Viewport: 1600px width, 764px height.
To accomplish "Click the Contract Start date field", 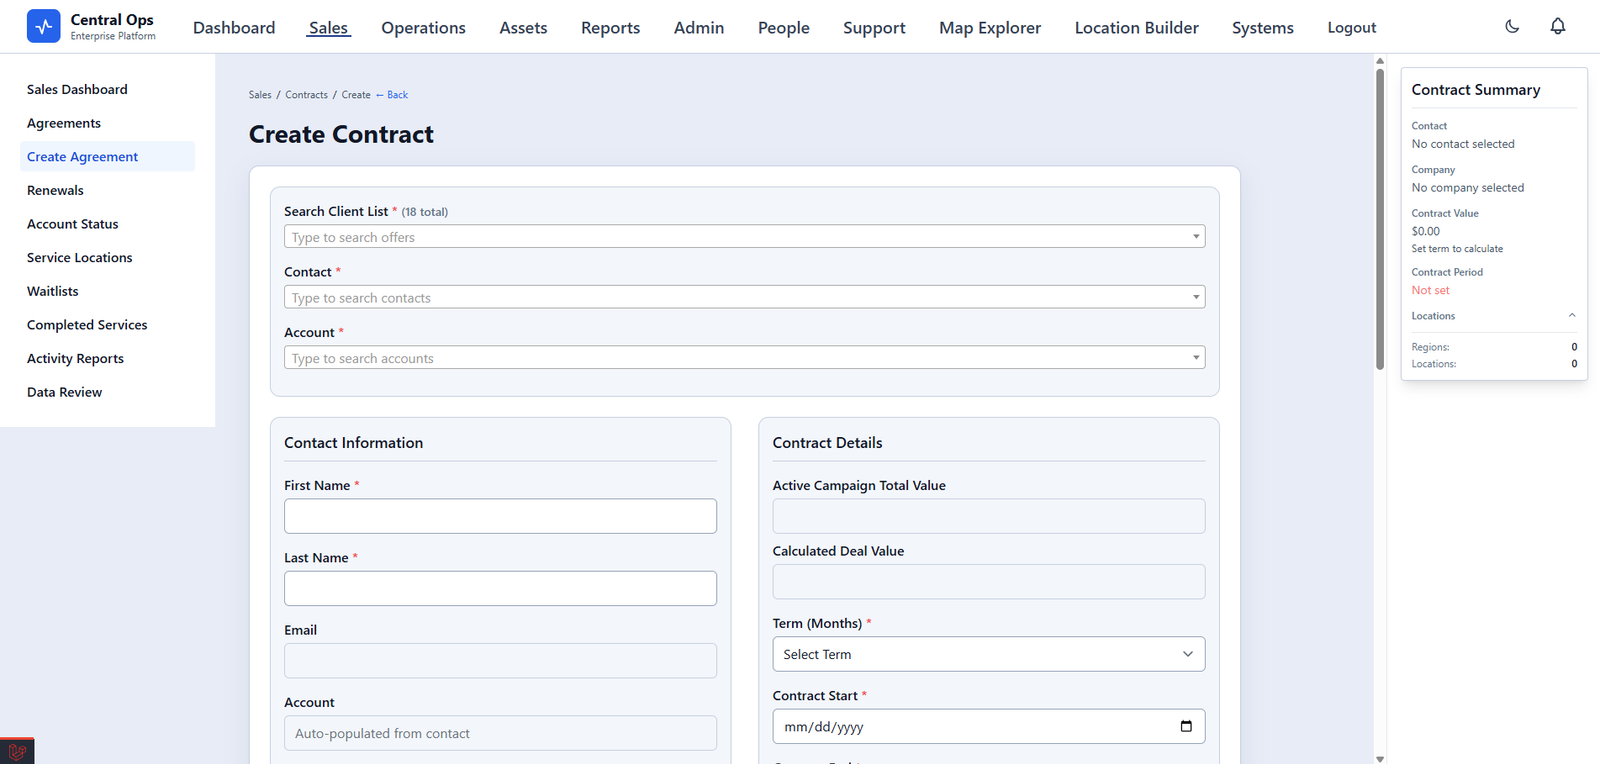I will click(x=988, y=726).
